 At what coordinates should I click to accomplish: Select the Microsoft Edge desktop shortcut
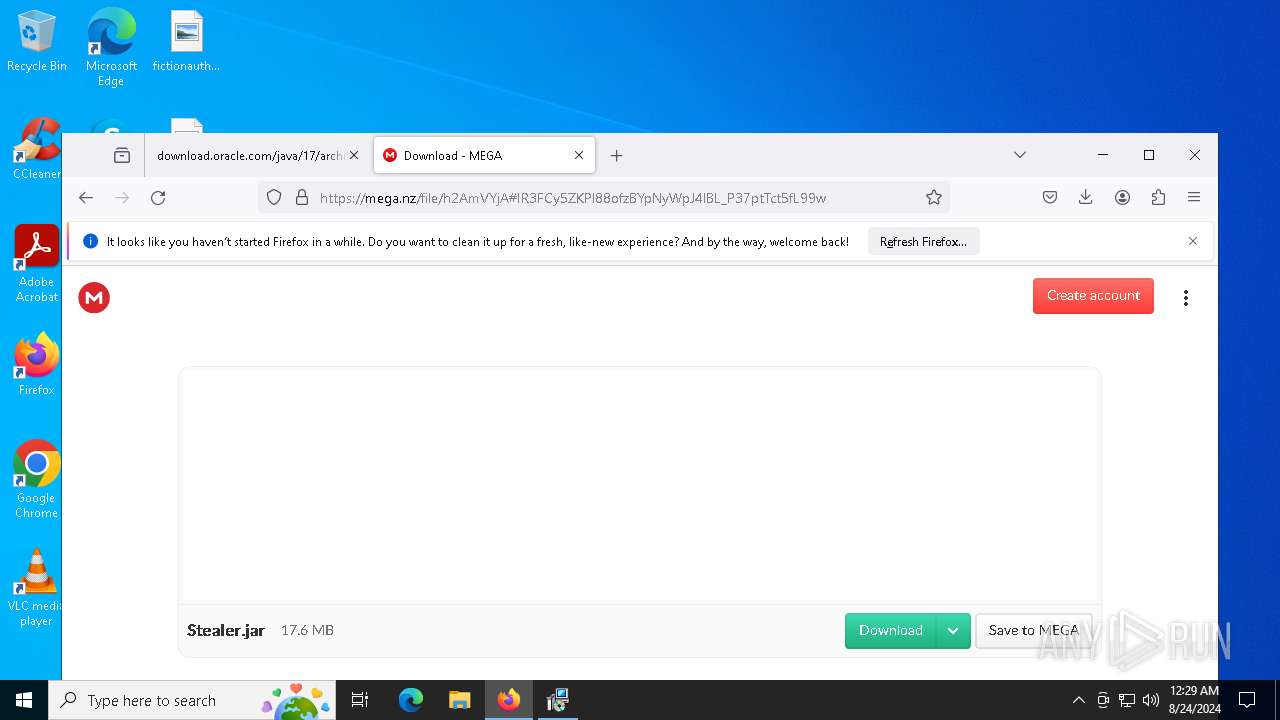pos(111,48)
